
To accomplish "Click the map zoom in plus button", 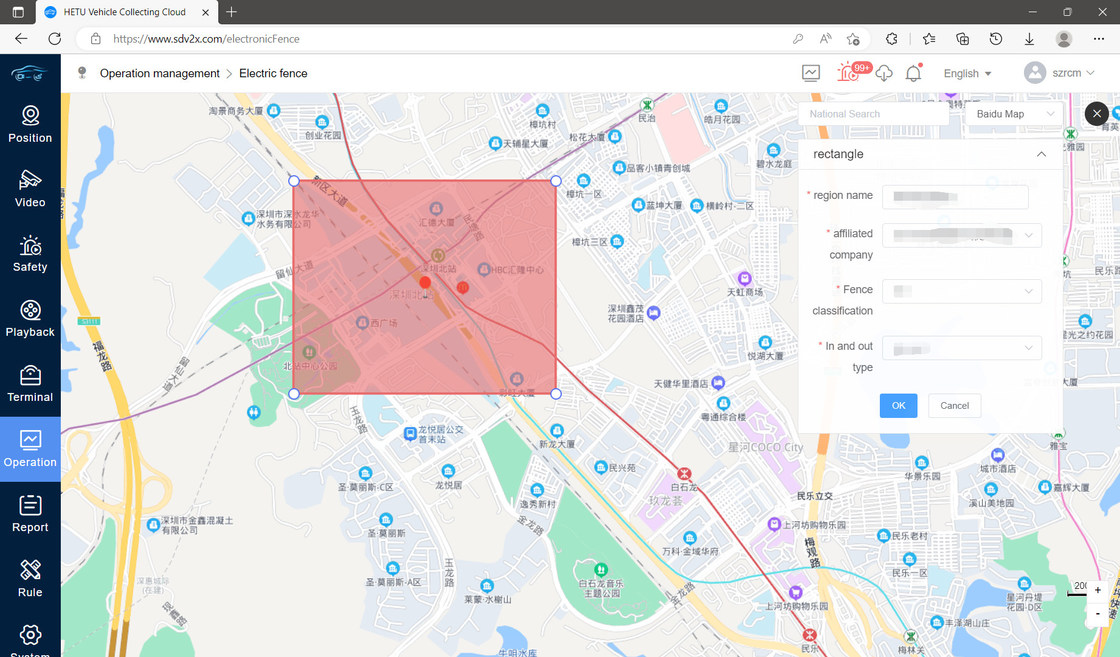I will 1098,591.
